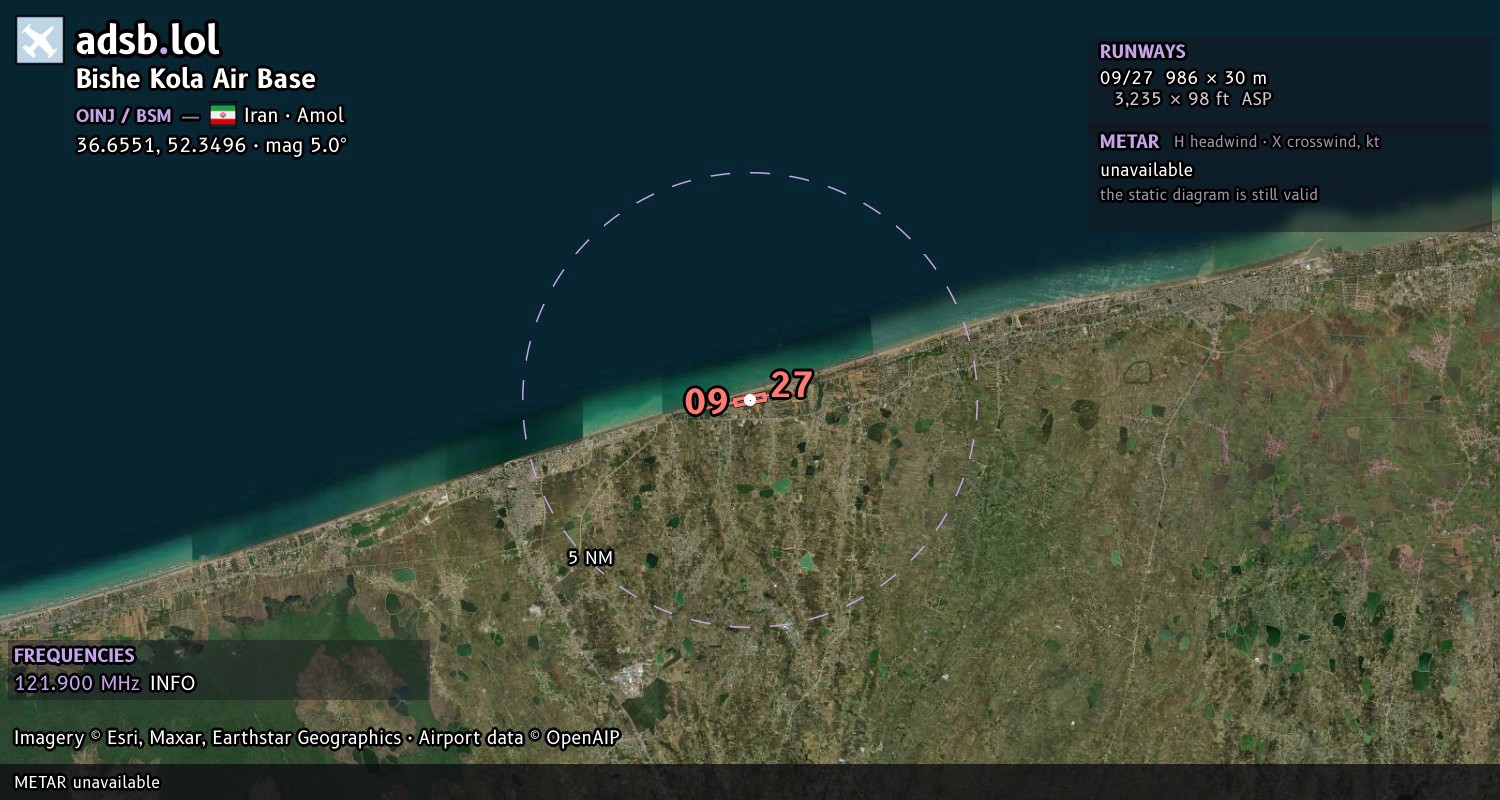Click the Esri, Maxar imagery attribution

[207, 738]
